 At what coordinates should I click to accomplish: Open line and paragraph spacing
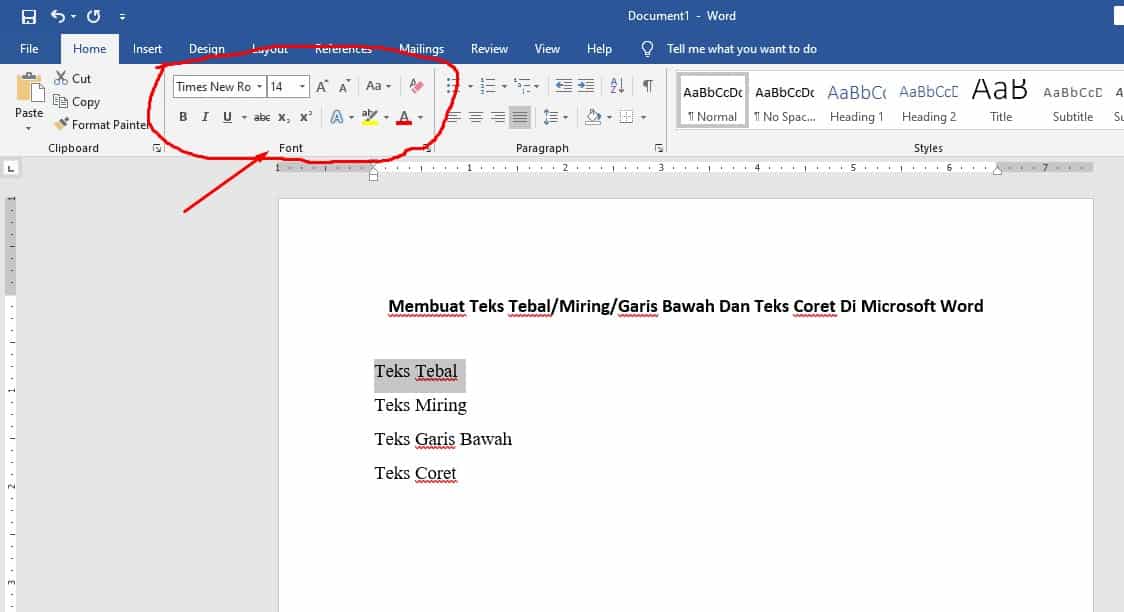pyautogui.click(x=556, y=117)
